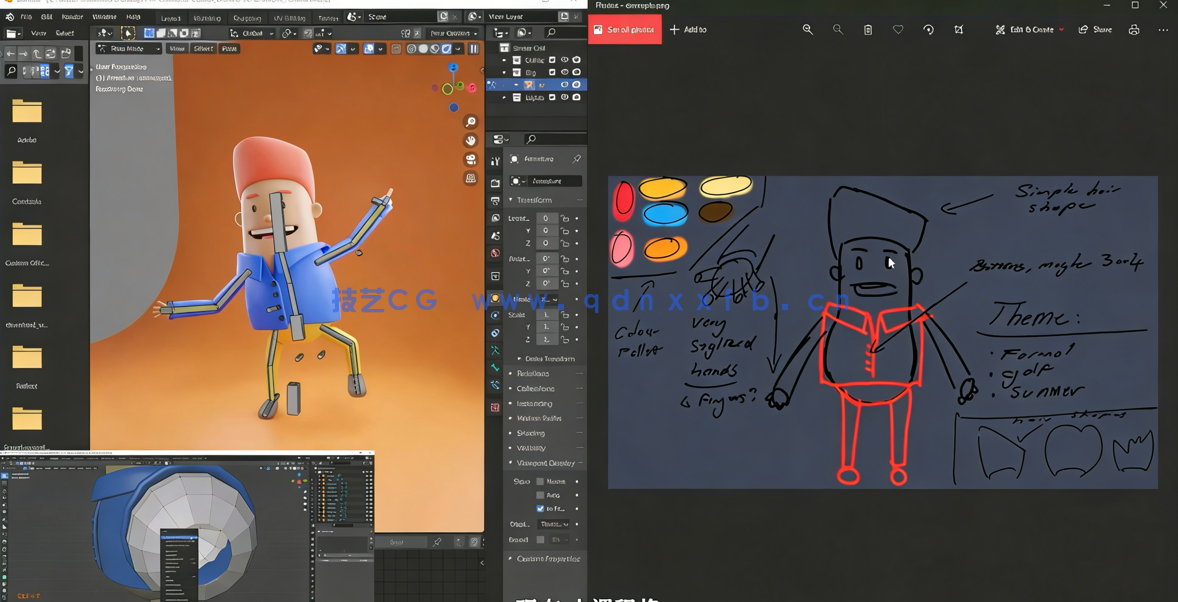Viewport: 1178px width, 602px height.
Task: Click the hand pan gizmo in viewport
Action: [x=470, y=141]
